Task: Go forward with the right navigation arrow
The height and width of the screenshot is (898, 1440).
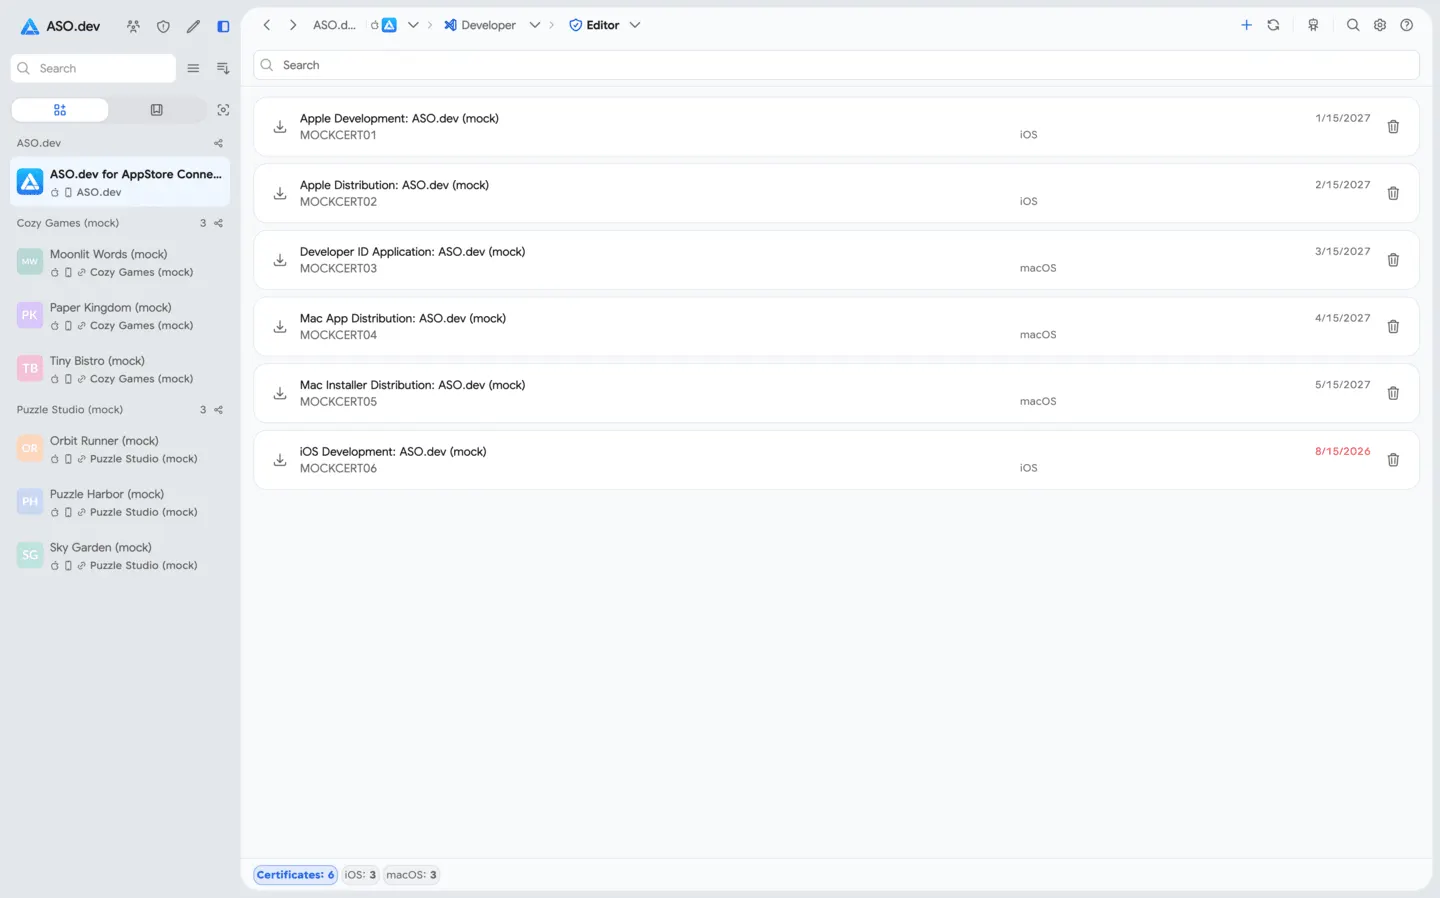Action: [293, 25]
